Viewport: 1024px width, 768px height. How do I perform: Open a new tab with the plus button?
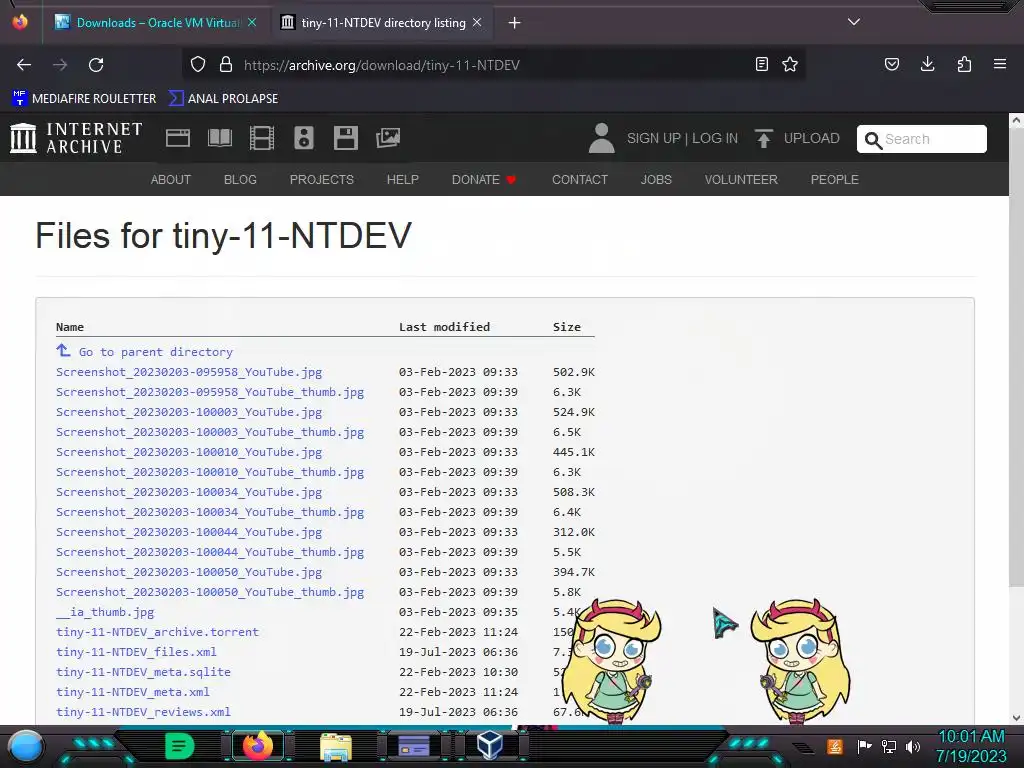click(515, 23)
